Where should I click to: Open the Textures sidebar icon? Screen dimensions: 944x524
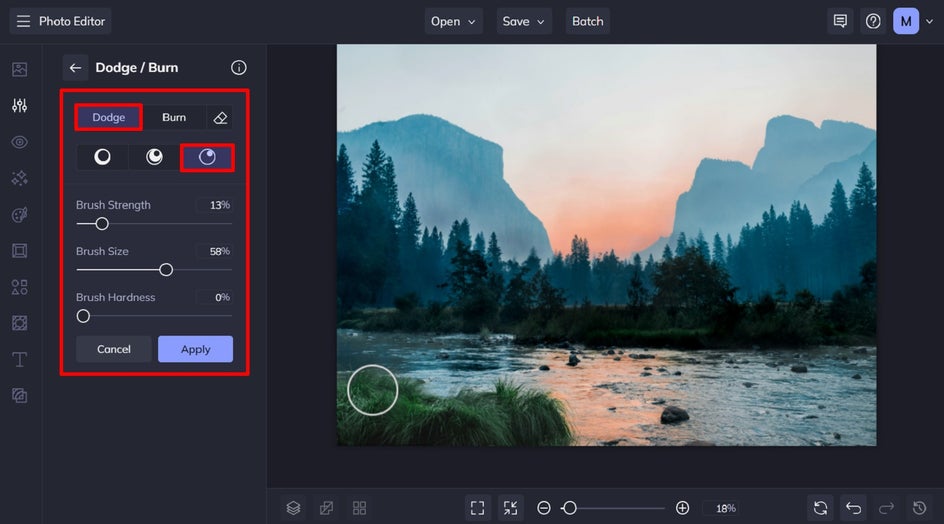[x=19, y=323]
